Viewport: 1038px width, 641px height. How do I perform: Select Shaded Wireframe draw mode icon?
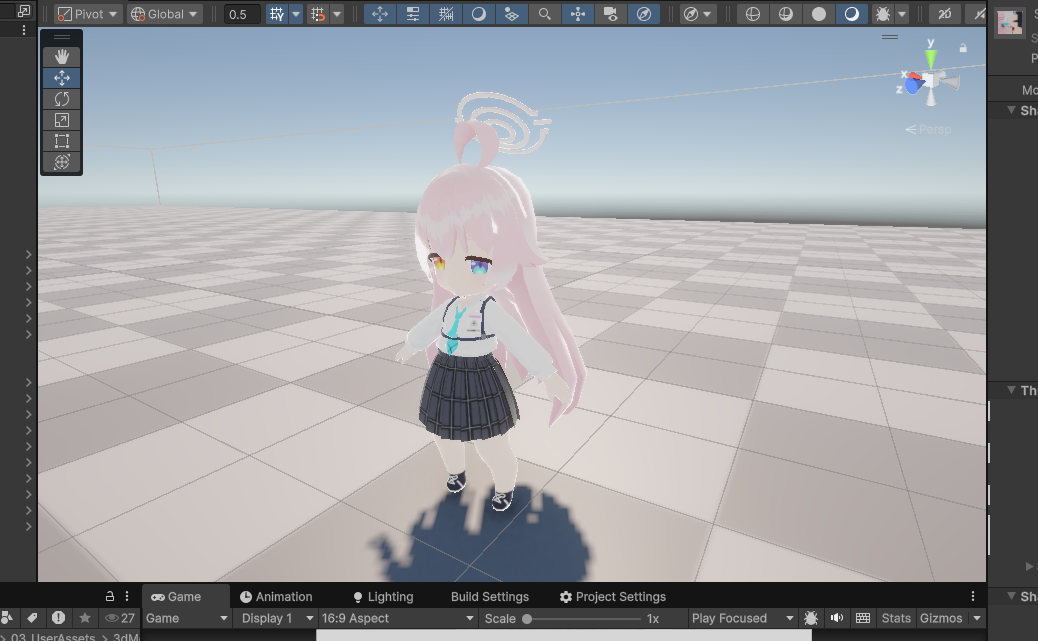pyautogui.click(x=786, y=14)
